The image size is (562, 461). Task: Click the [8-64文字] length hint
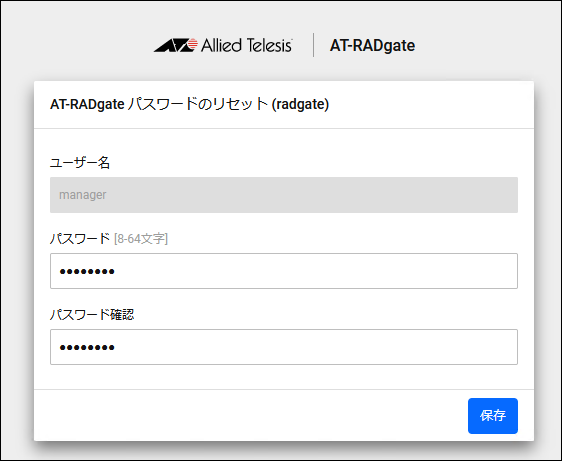141,239
